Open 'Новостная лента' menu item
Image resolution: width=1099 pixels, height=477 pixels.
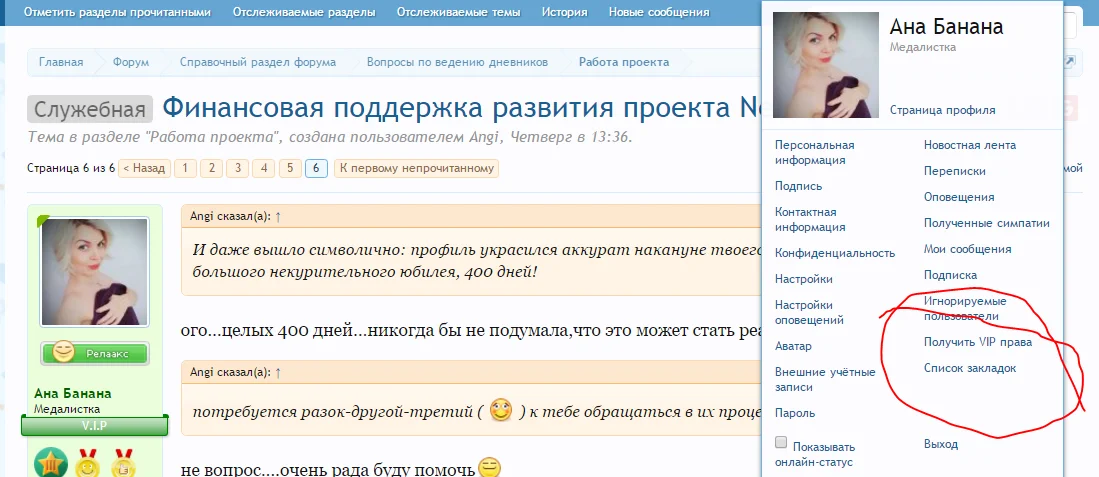[x=969, y=145]
